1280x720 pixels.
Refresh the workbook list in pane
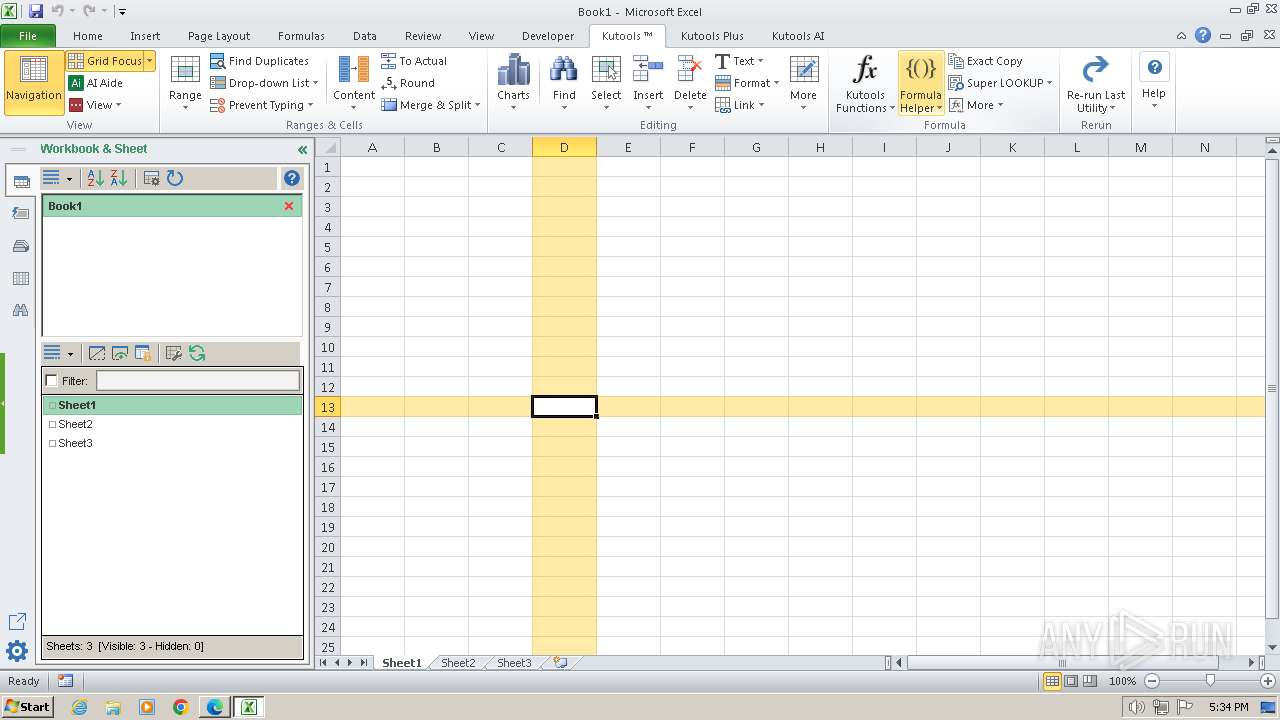click(x=175, y=178)
